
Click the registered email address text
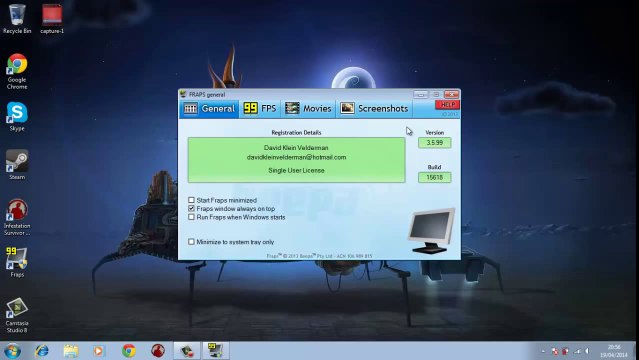296,157
